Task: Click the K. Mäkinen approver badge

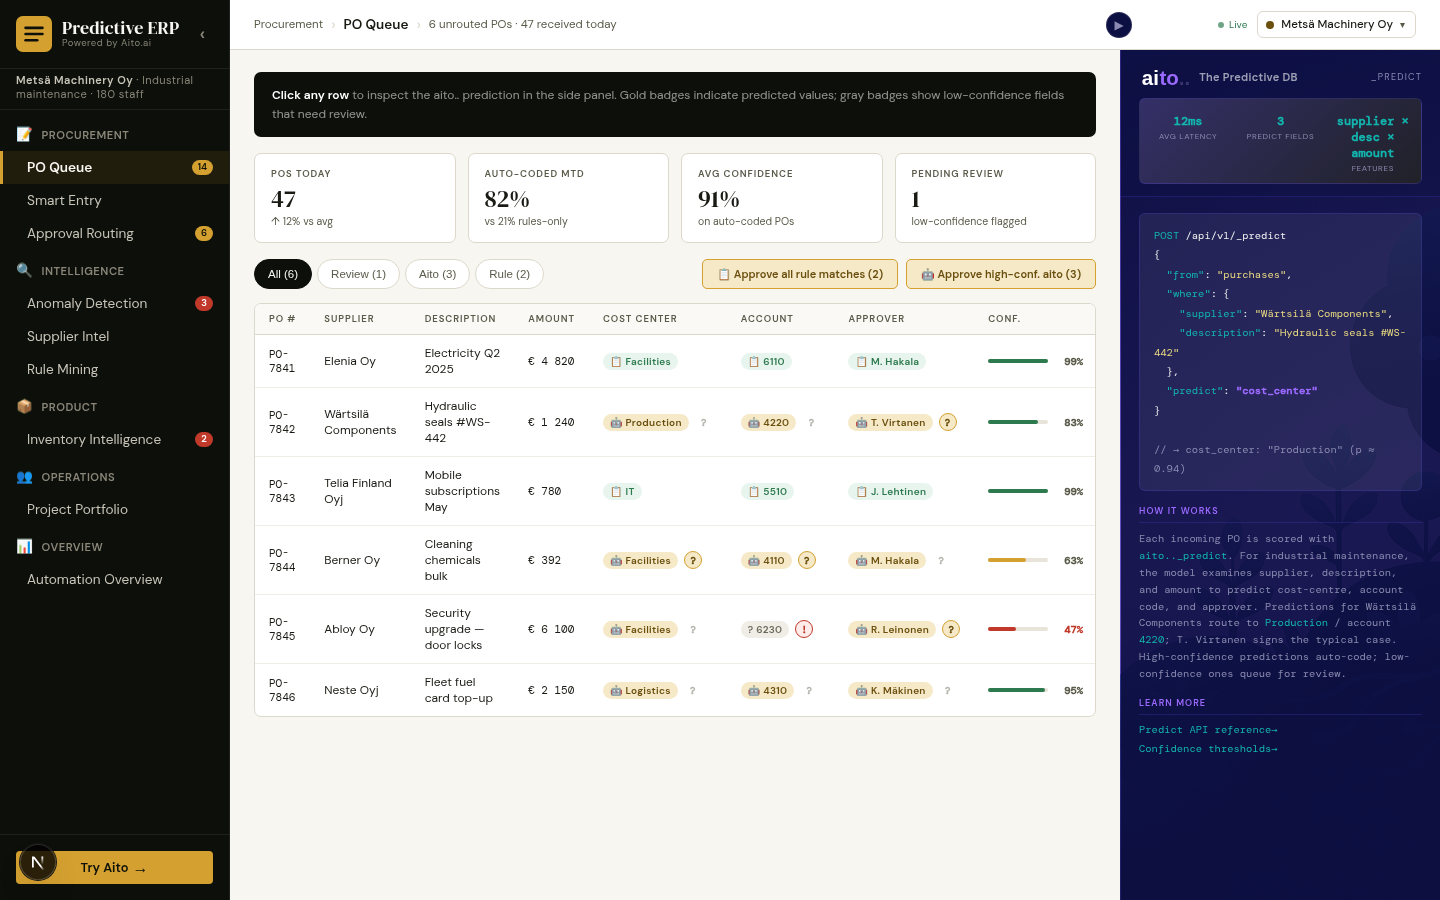Action: (x=891, y=691)
